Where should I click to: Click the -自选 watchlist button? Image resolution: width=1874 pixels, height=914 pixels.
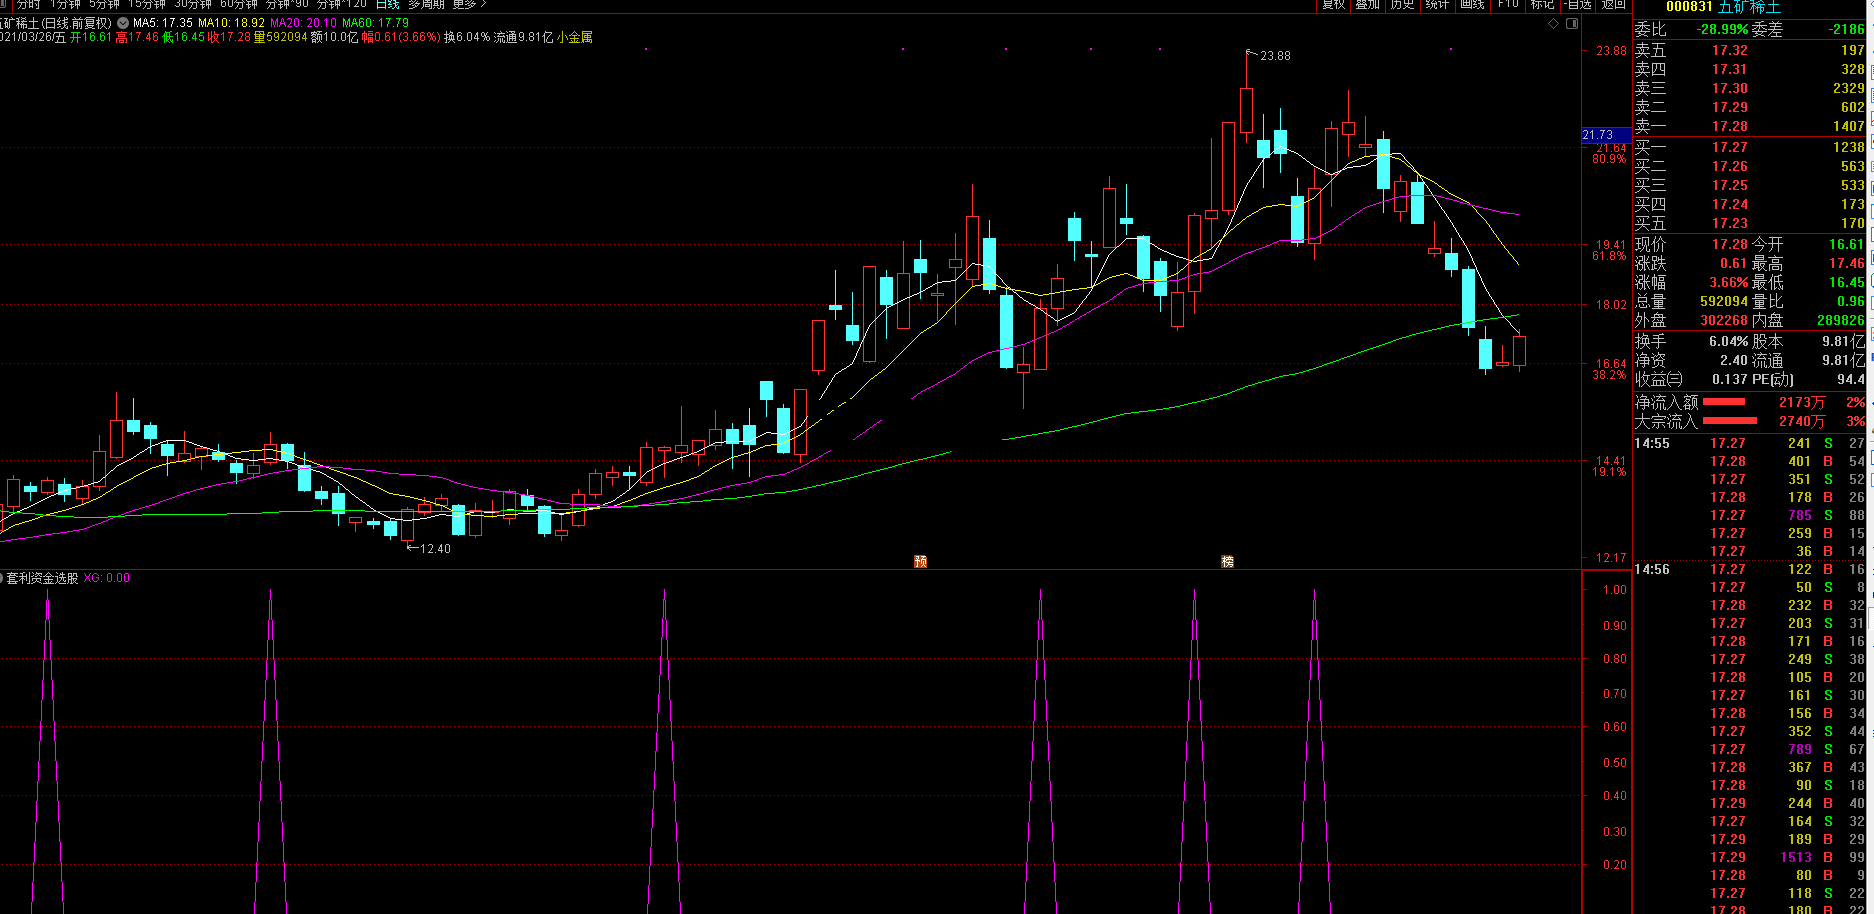tap(1578, 4)
